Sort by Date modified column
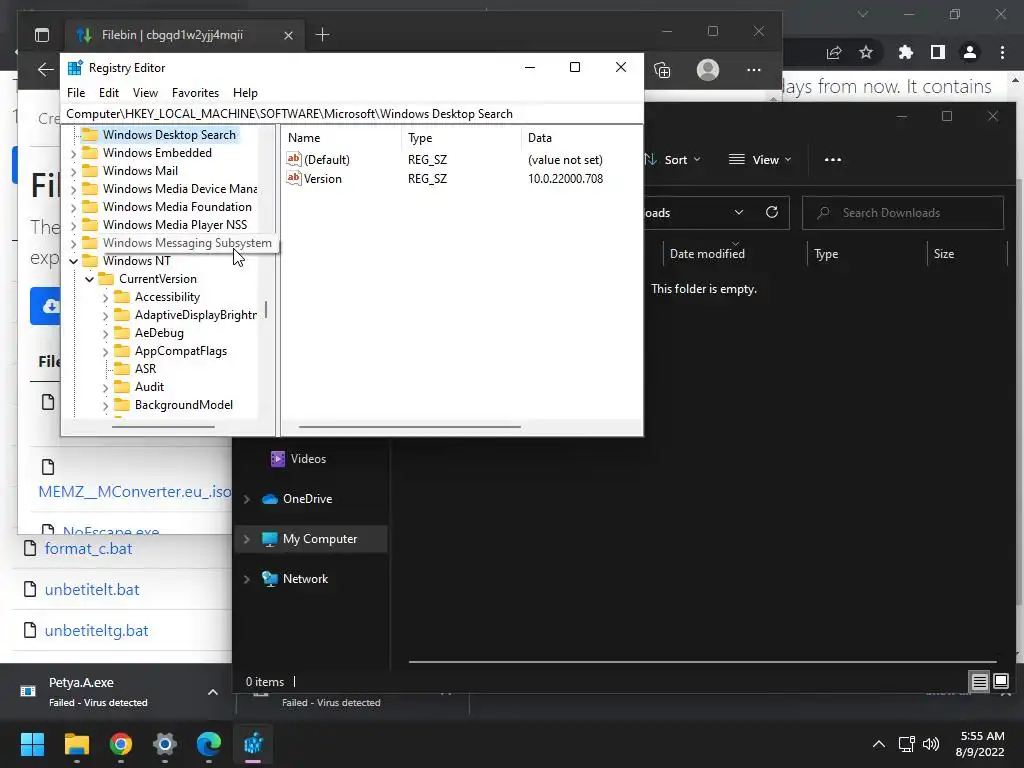This screenshot has height=768, width=1024. (x=707, y=253)
